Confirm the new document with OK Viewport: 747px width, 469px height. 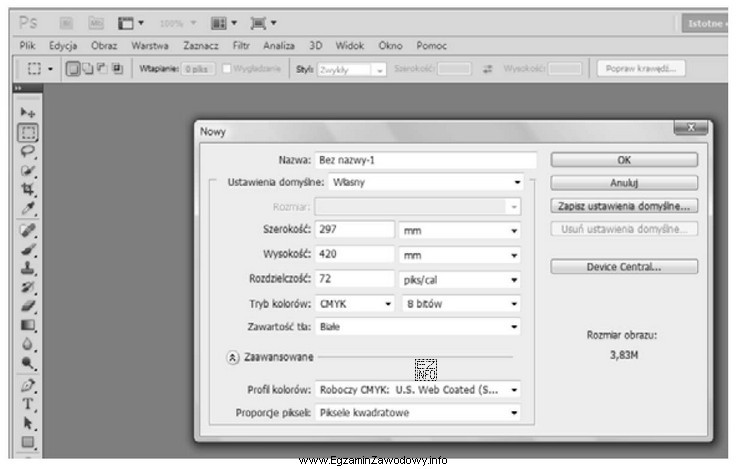624,160
